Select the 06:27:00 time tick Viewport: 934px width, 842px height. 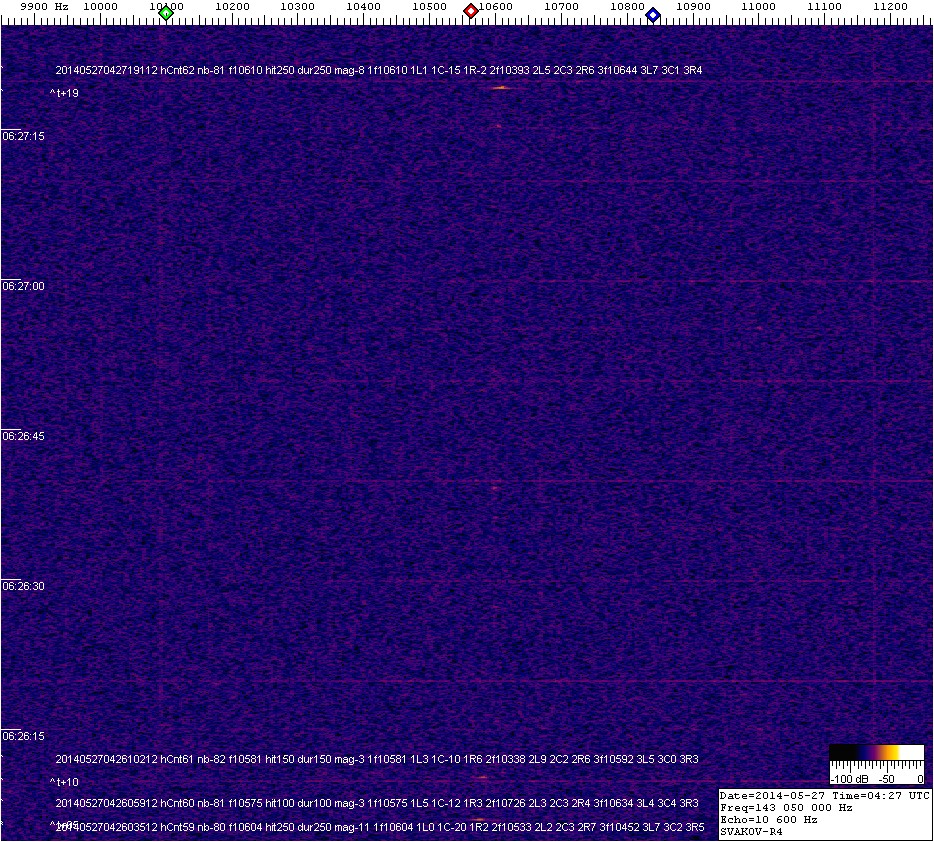click(x=23, y=286)
